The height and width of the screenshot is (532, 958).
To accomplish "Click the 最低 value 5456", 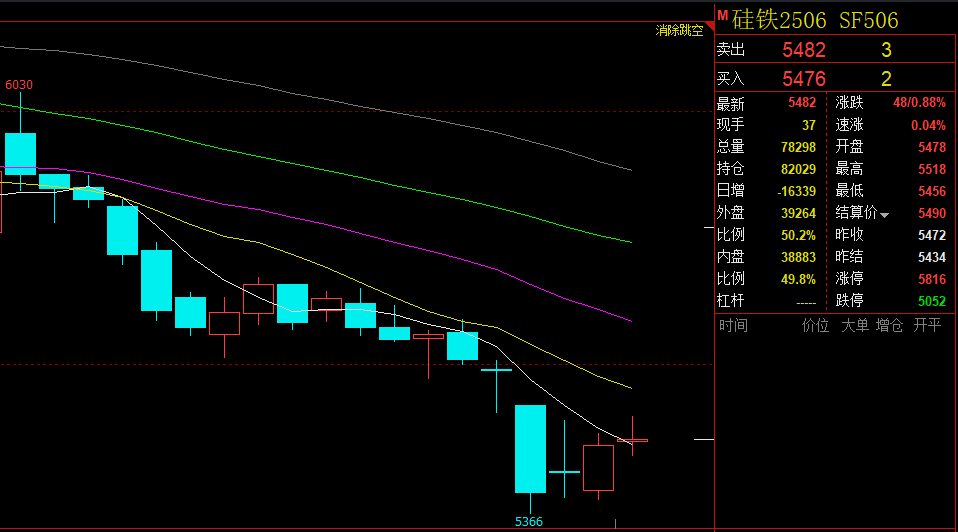I will click(932, 191).
